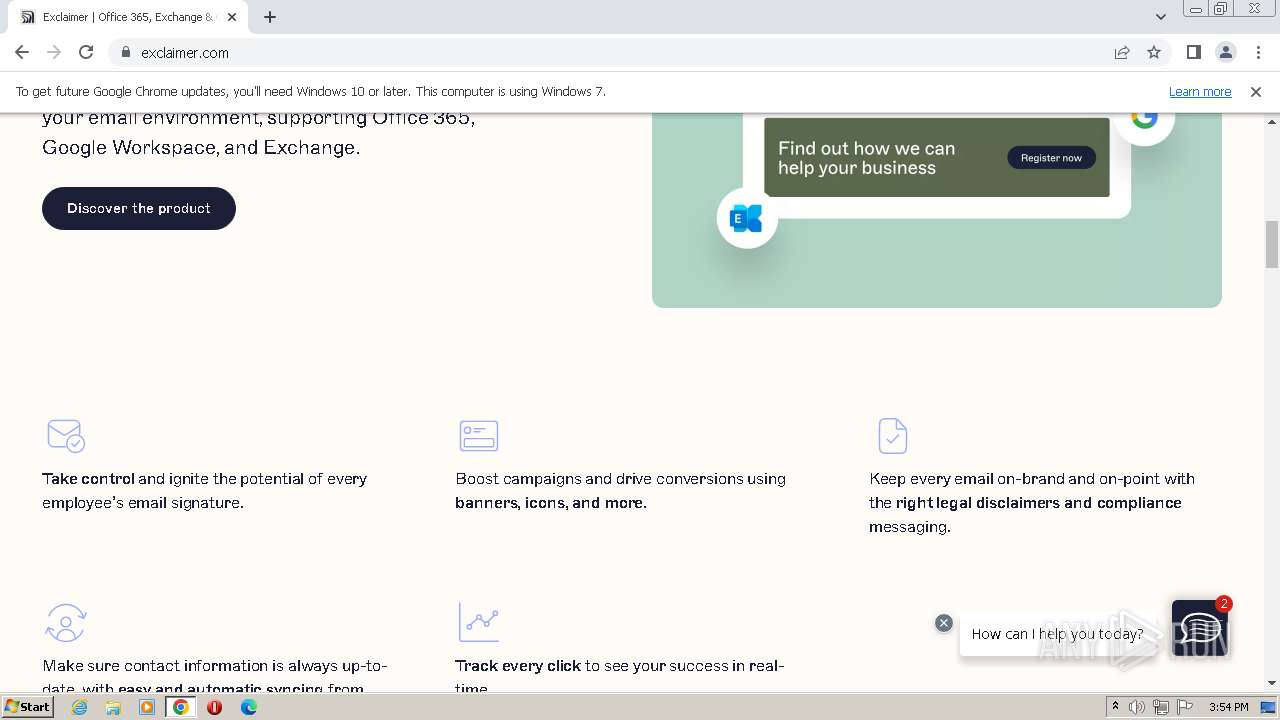This screenshot has width=1280, height=720.
Task: Click the contact syncing person icon
Action: click(66, 622)
